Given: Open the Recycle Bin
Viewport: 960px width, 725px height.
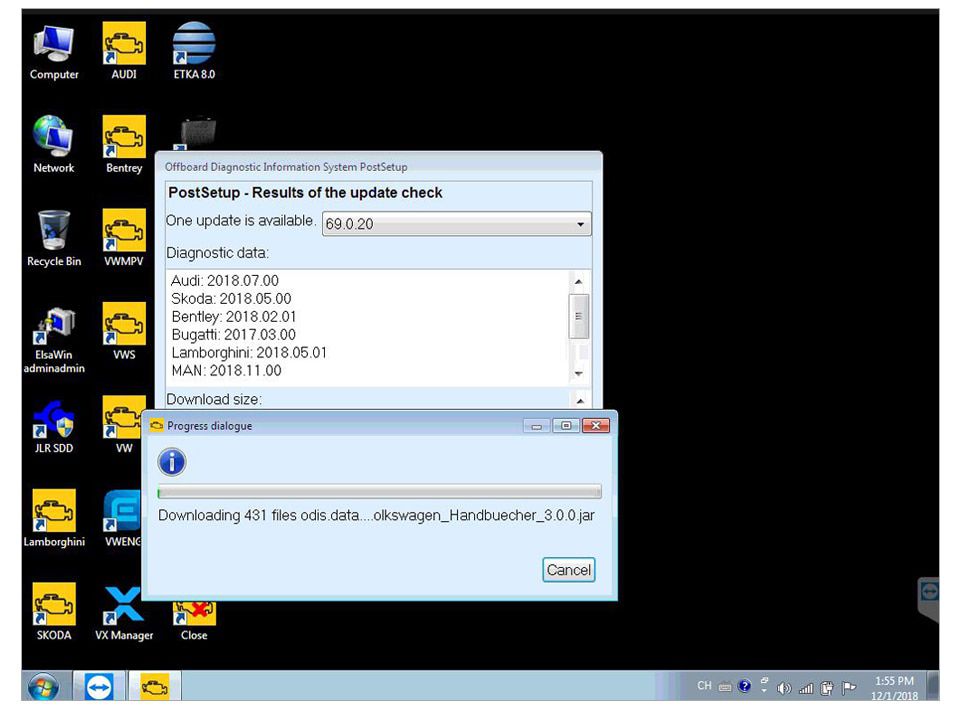Looking at the screenshot, I should 54,238.
